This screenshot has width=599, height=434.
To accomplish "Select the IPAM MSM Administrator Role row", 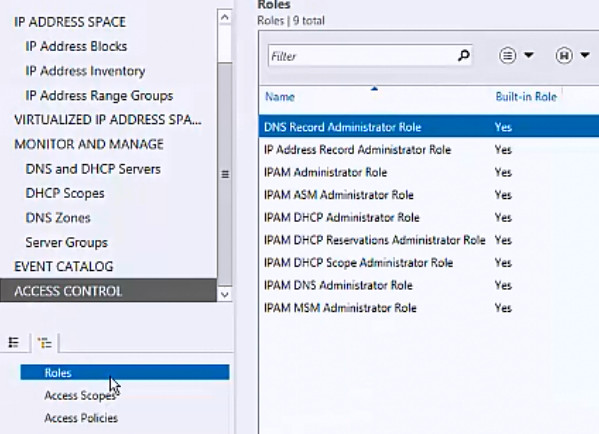I will pyautogui.click(x=429, y=308).
